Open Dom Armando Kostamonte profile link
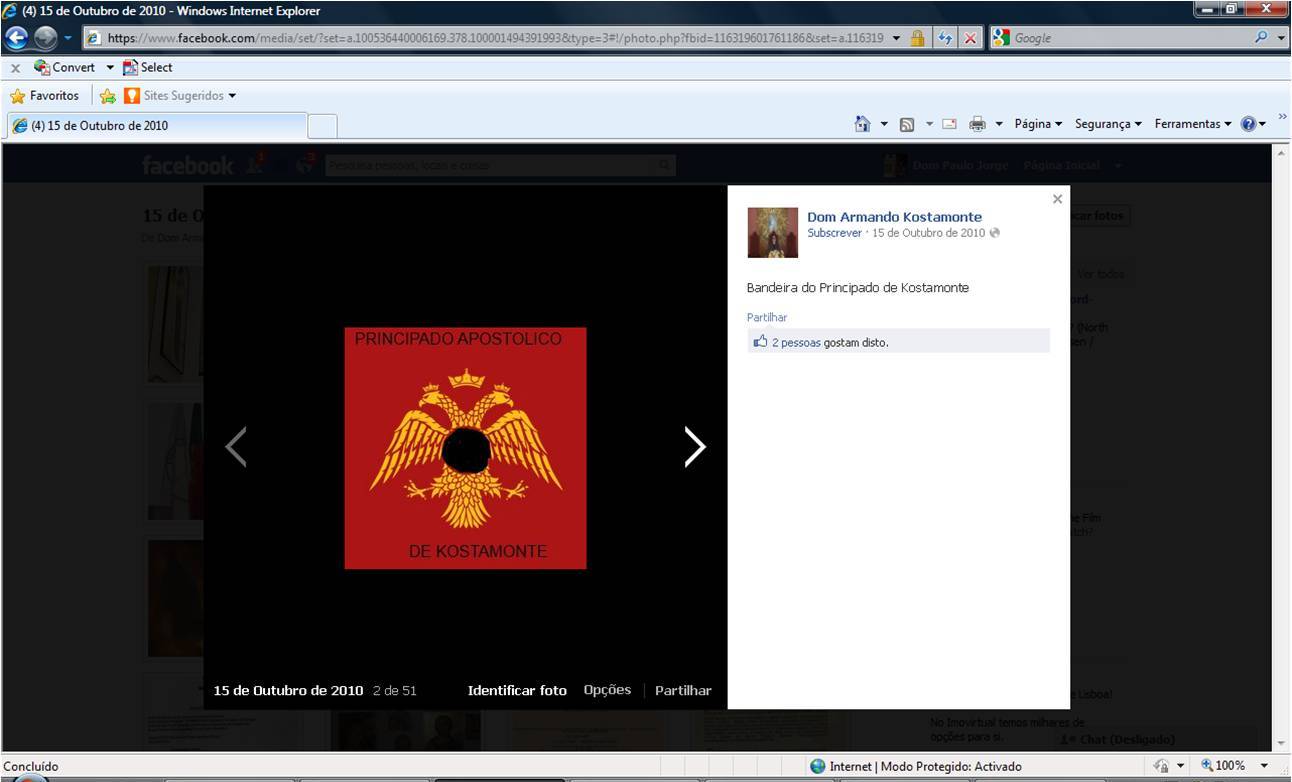This screenshot has width=1292, height=782. tap(894, 217)
